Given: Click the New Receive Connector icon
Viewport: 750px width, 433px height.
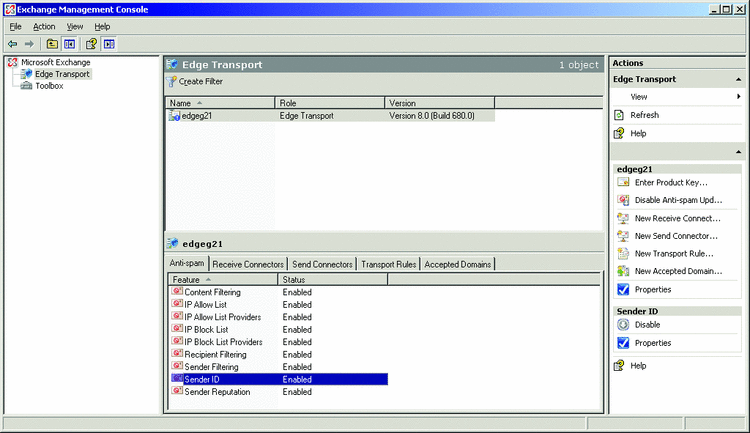Looking at the screenshot, I should pos(623,218).
